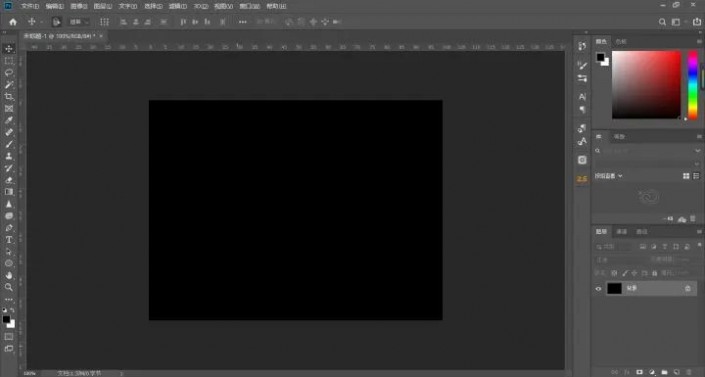The height and width of the screenshot is (377, 705).
Task: Open the File menu
Action: pyautogui.click(x=30, y=6)
